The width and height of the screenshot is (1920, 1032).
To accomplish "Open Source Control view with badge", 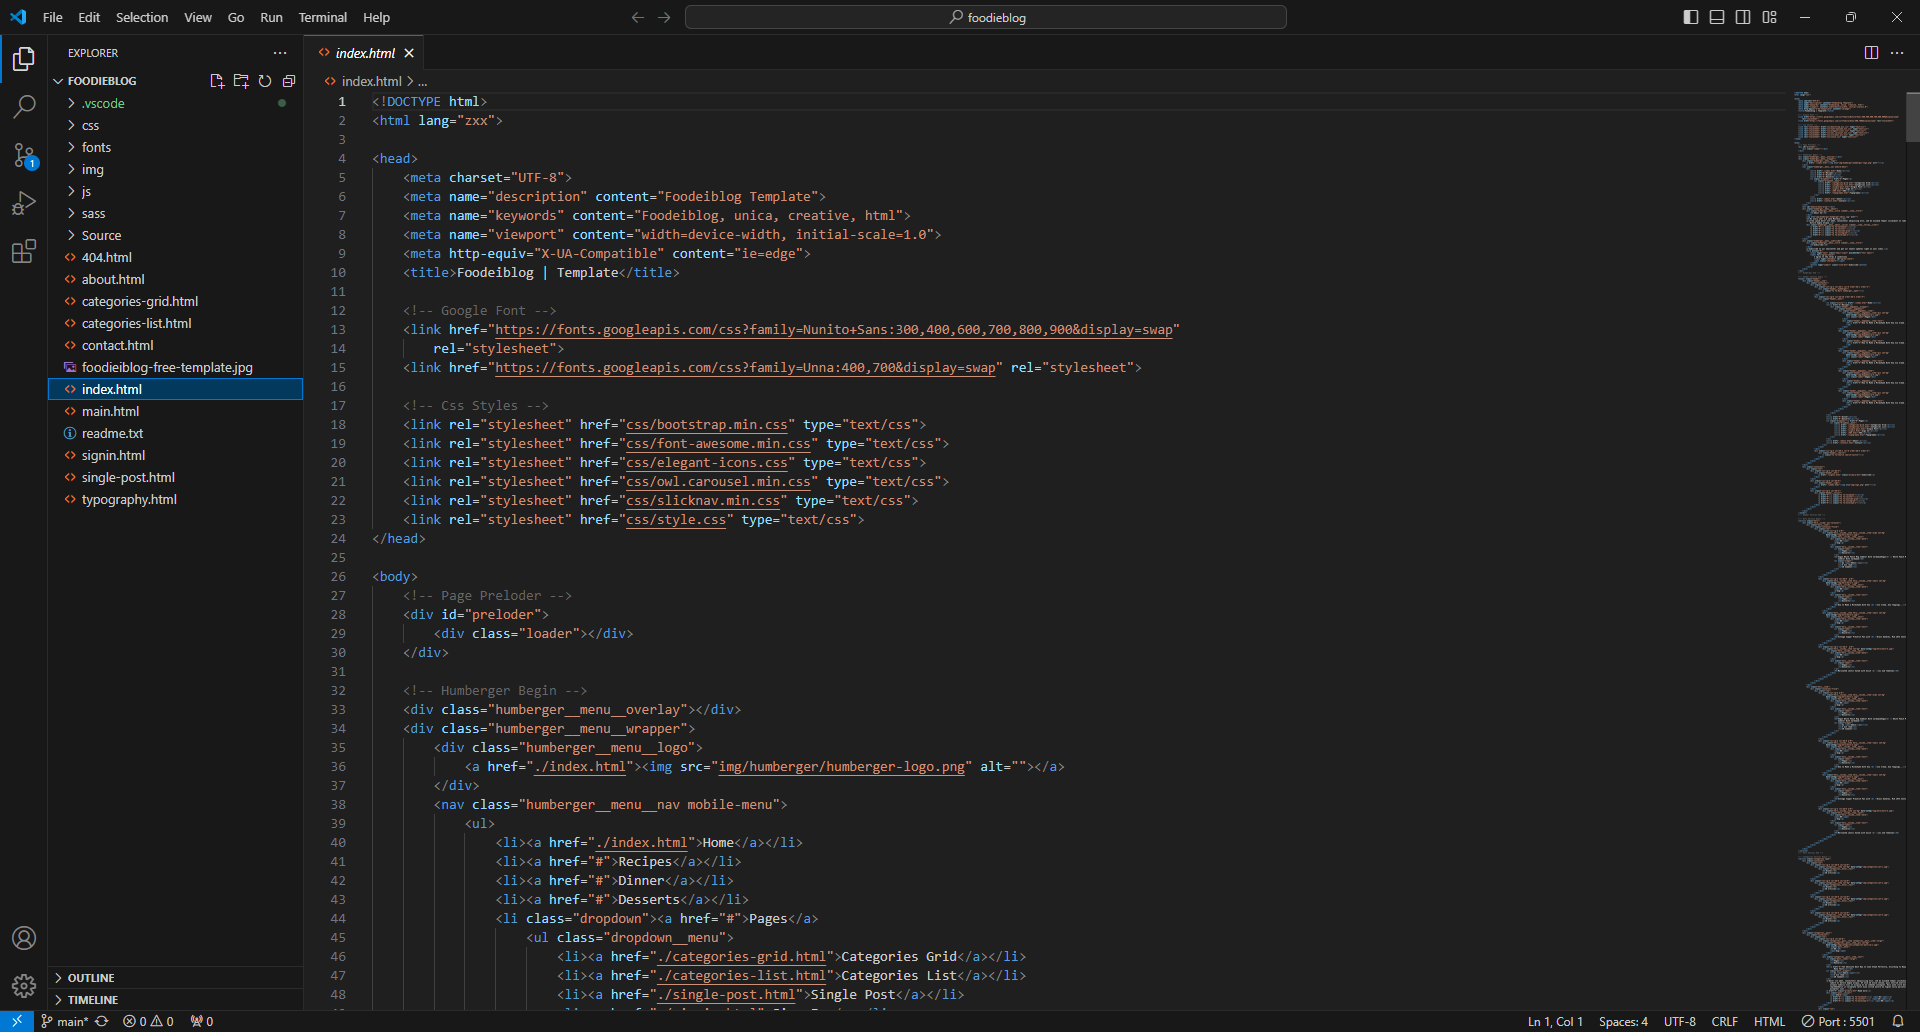I will [x=24, y=155].
